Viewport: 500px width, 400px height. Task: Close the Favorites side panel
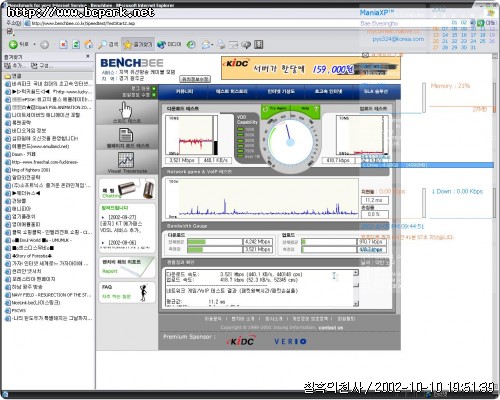click(x=88, y=56)
